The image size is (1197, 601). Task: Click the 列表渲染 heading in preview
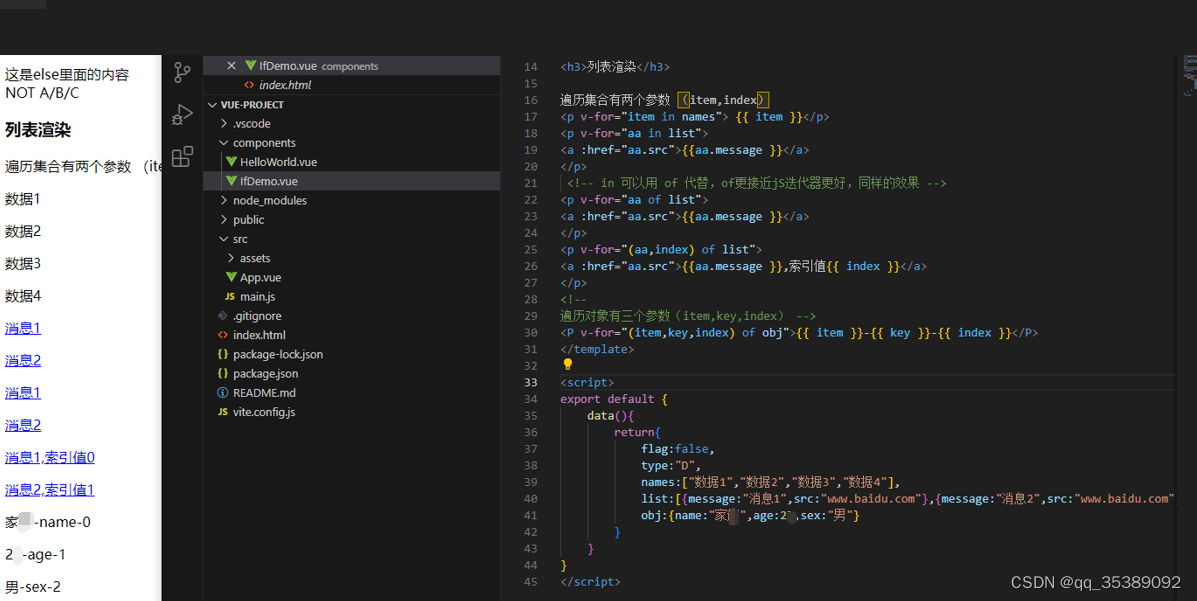[37, 130]
